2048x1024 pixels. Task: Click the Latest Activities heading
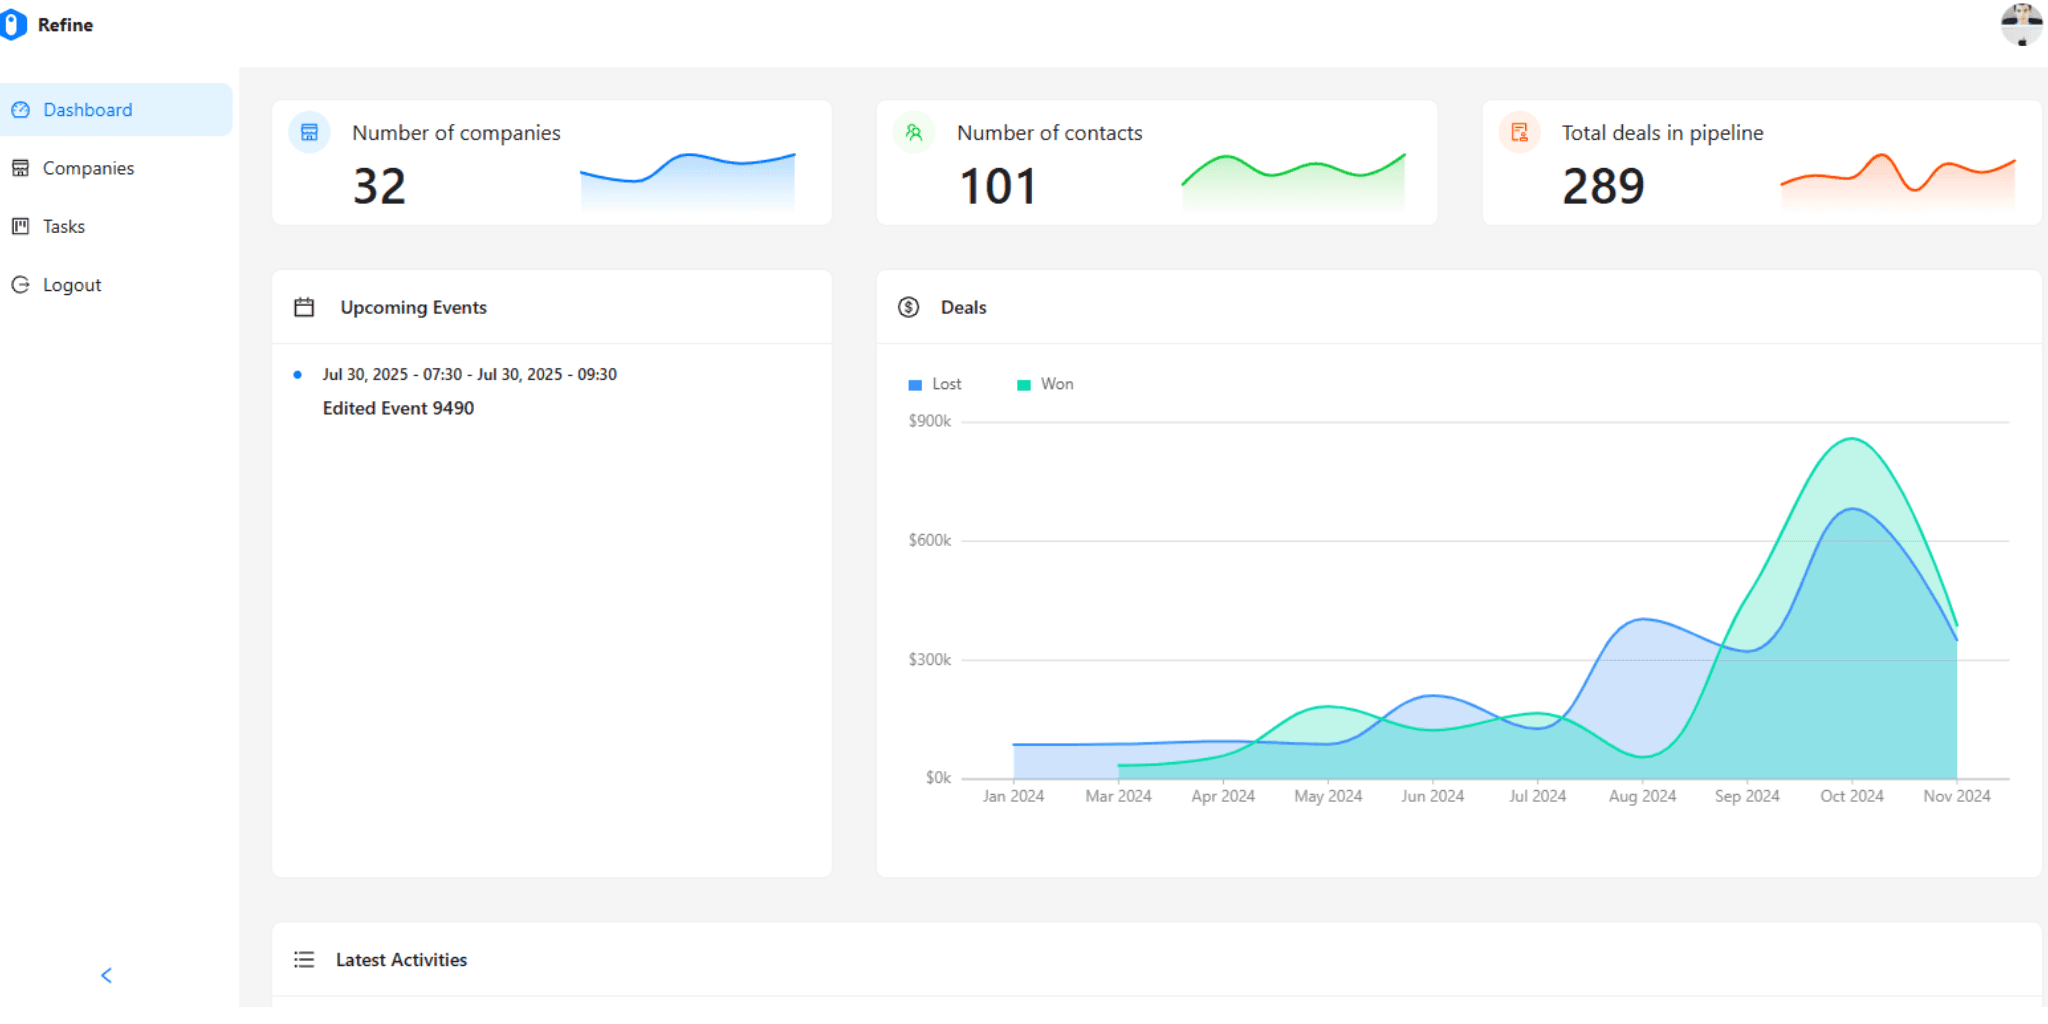[x=401, y=960]
